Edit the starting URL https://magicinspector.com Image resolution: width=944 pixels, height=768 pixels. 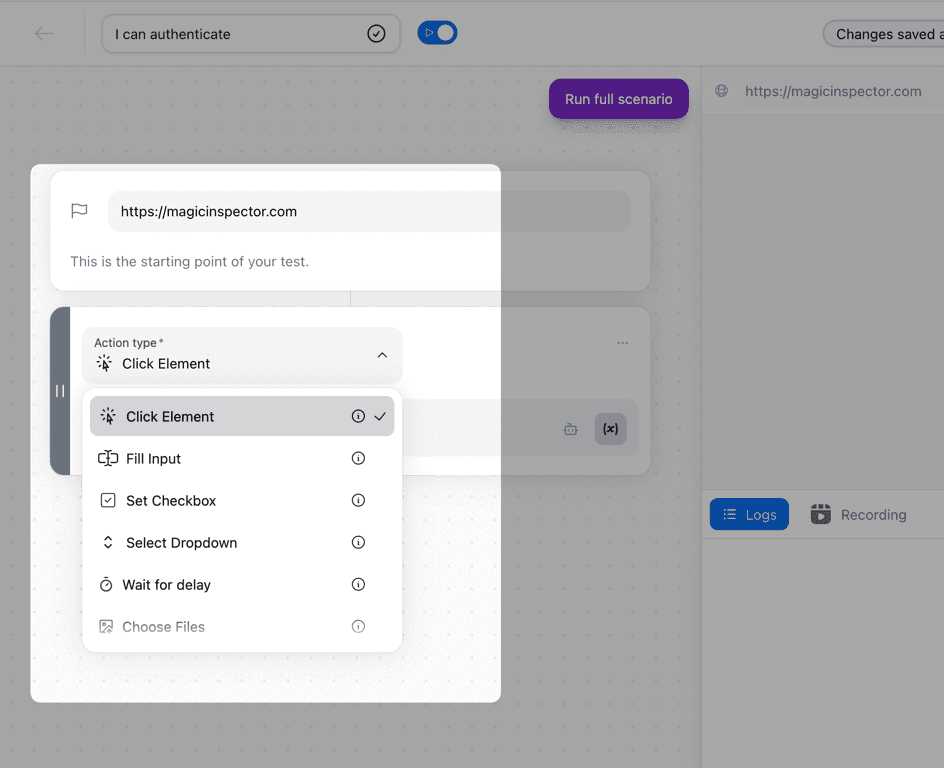pyautogui.click(x=369, y=211)
